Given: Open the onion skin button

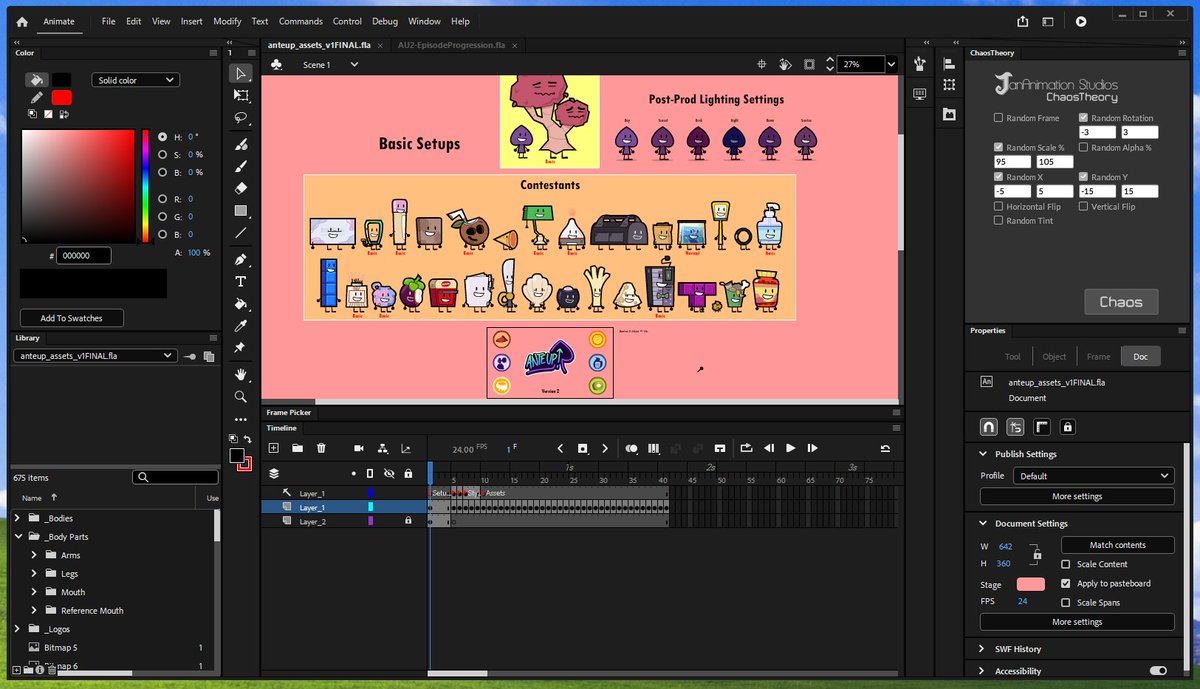Looking at the screenshot, I should coord(631,448).
